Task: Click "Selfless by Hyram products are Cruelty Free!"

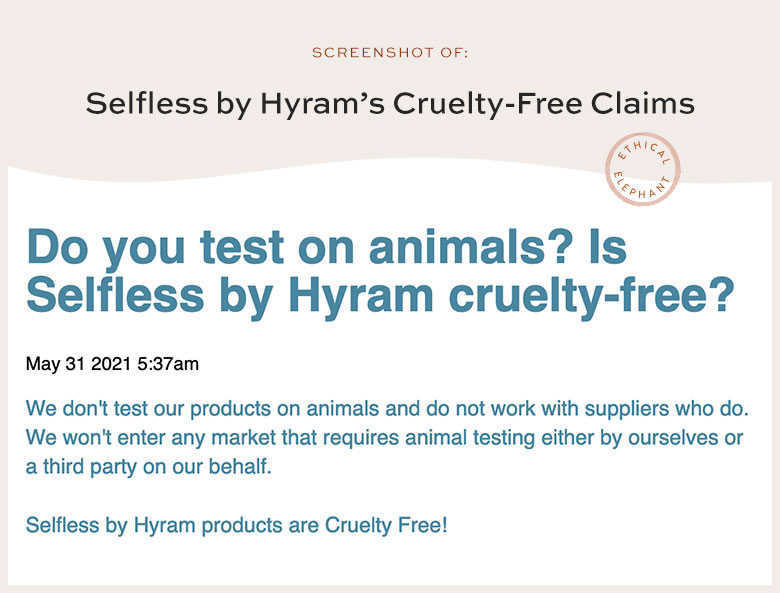Action: (x=237, y=525)
